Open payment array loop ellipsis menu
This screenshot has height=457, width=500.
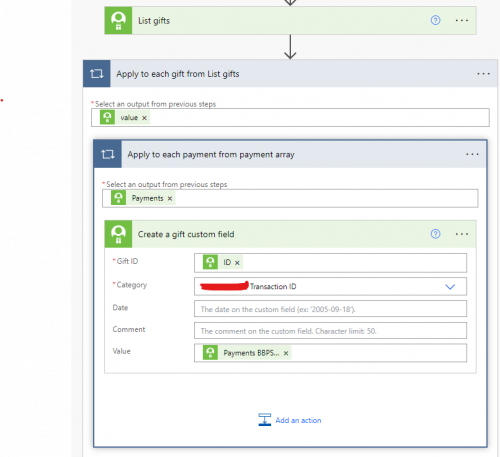click(472, 154)
